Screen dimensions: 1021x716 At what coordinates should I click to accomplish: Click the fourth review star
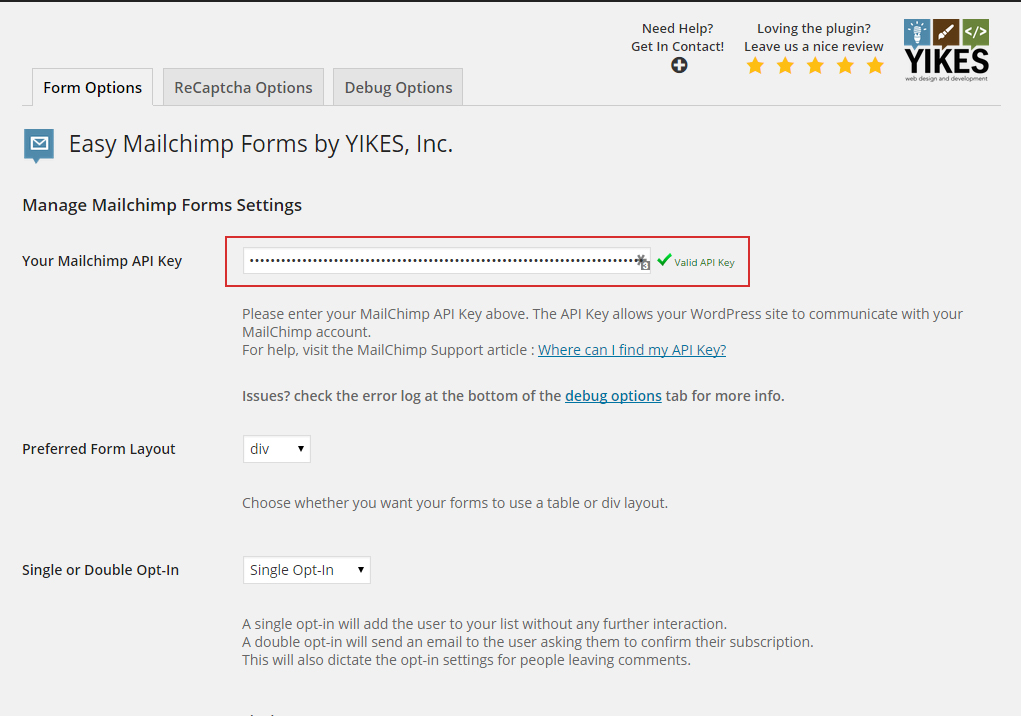pyautogui.click(x=845, y=65)
